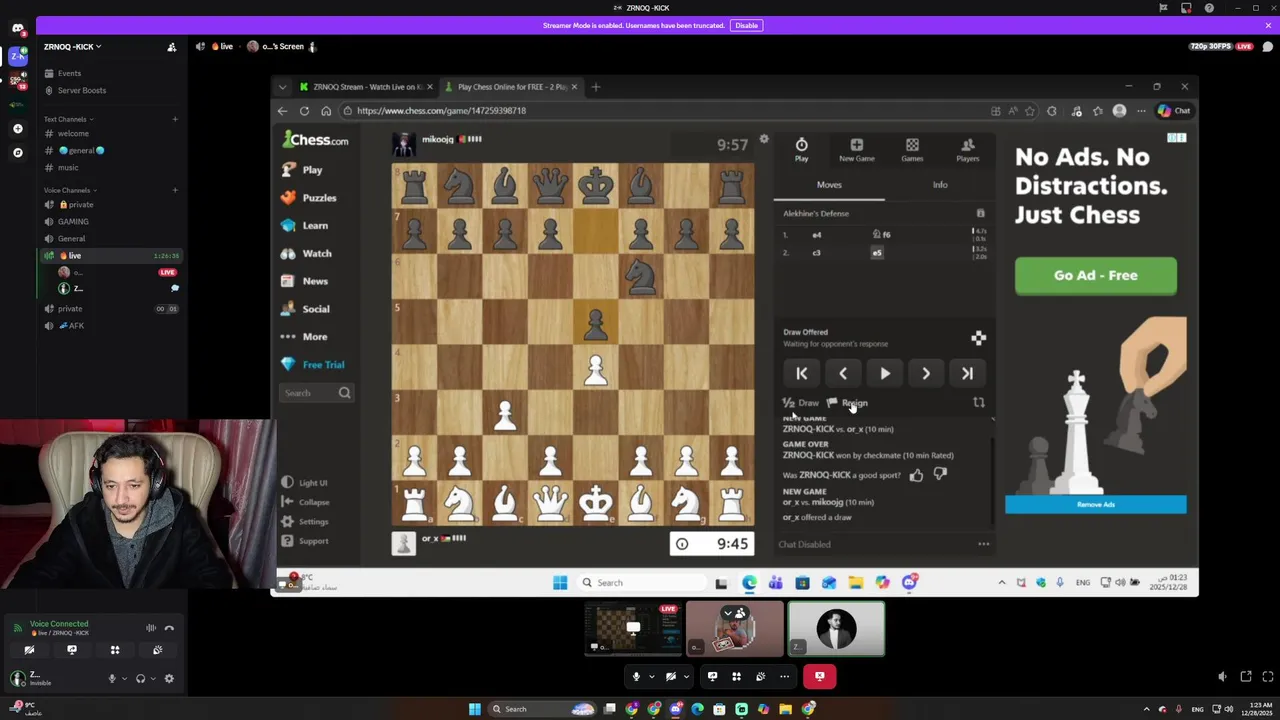Toggle microphone mute in call controls
The width and height of the screenshot is (1280, 720).
click(x=636, y=677)
